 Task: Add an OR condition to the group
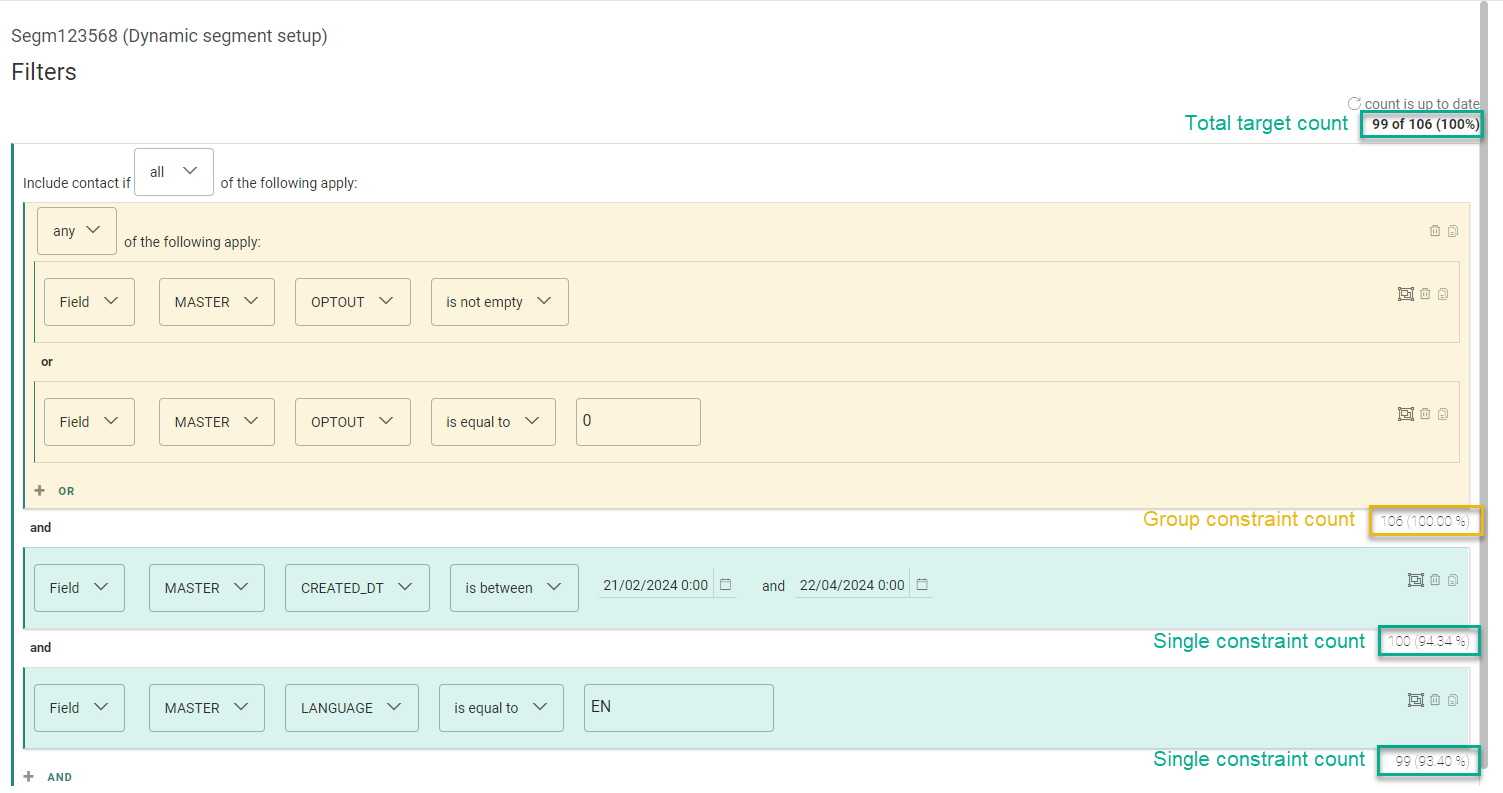(x=55, y=491)
